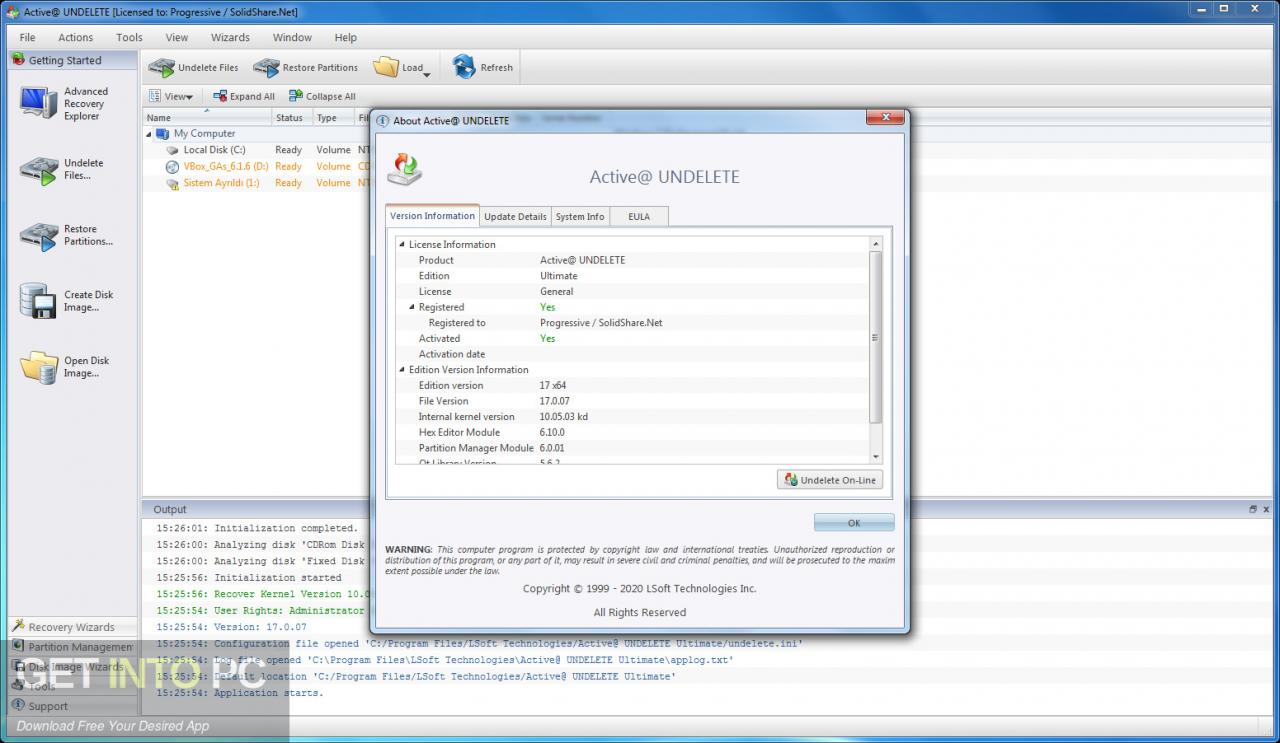This screenshot has height=743, width=1280.
Task: Select the 'File Version' row
Action: click(x=633, y=401)
